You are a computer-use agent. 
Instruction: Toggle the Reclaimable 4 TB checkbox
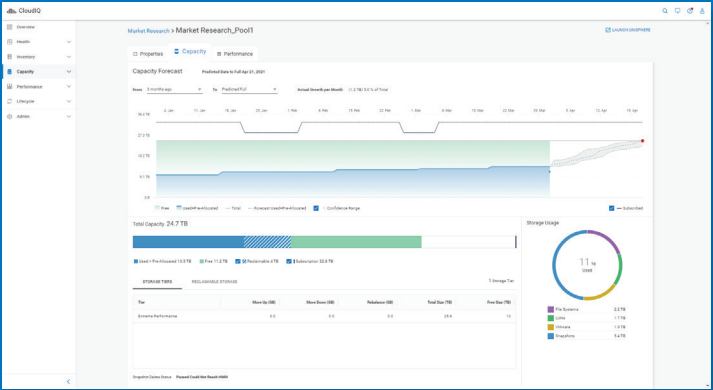coord(238,261)
